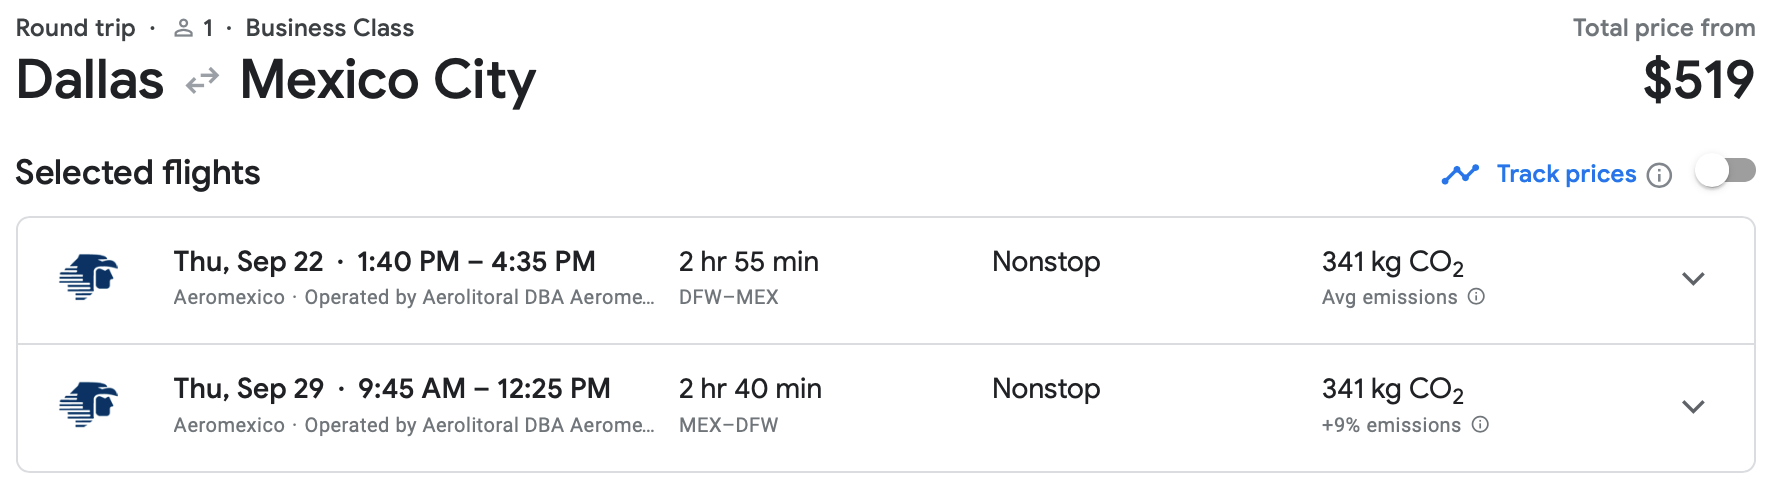Select the Thu, Sep 29 return flight row
The width and height of the screenshot is (1772, 504).
(886, 408)
